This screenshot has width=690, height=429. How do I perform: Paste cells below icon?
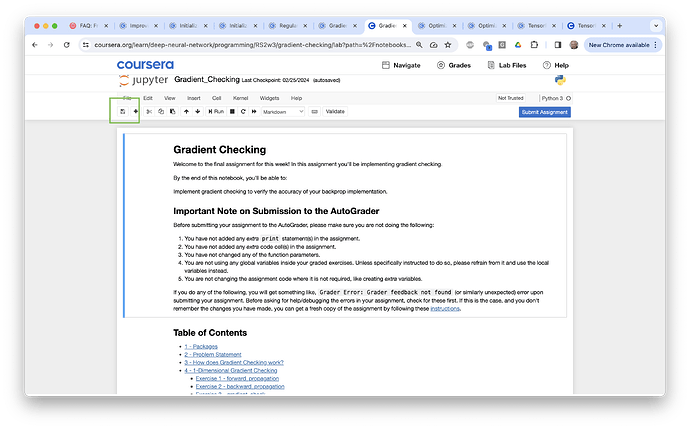pos(172,112)
